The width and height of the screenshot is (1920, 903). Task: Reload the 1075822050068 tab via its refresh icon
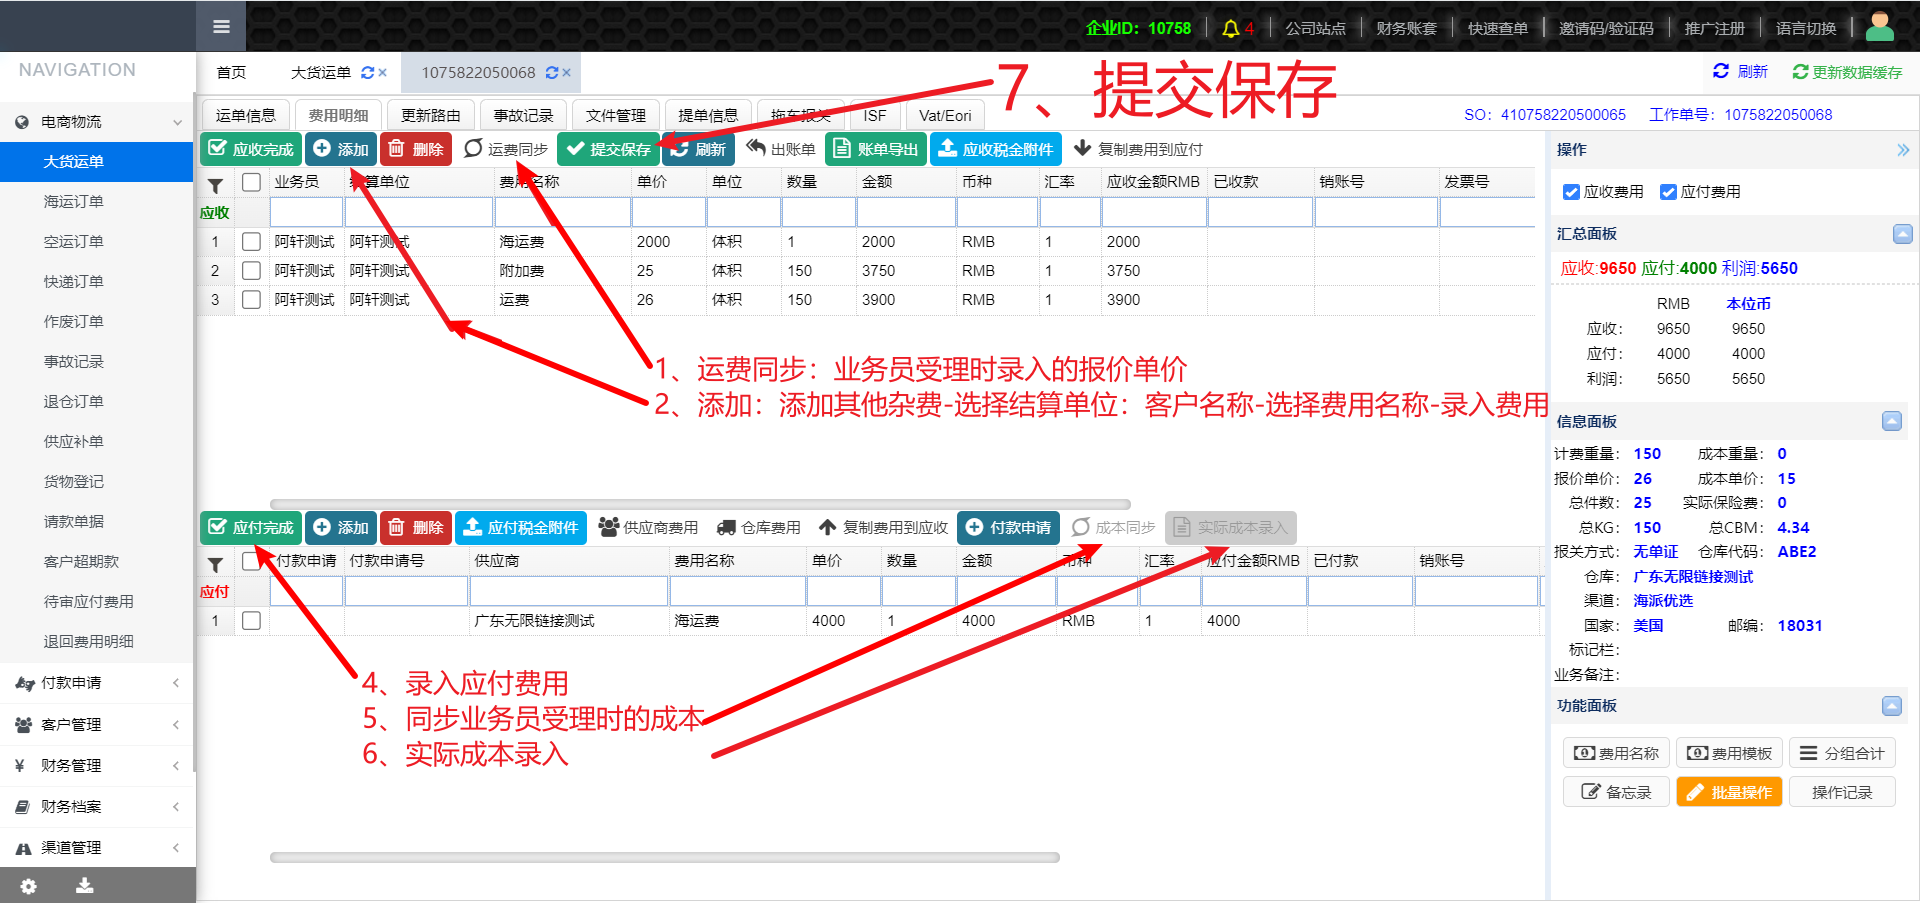coord(552,73)
